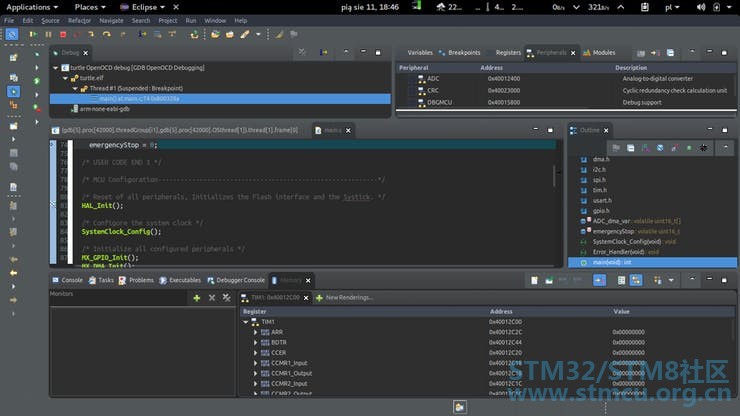
Task: Open the Applications system menu
Action: (x=29, y=7)
